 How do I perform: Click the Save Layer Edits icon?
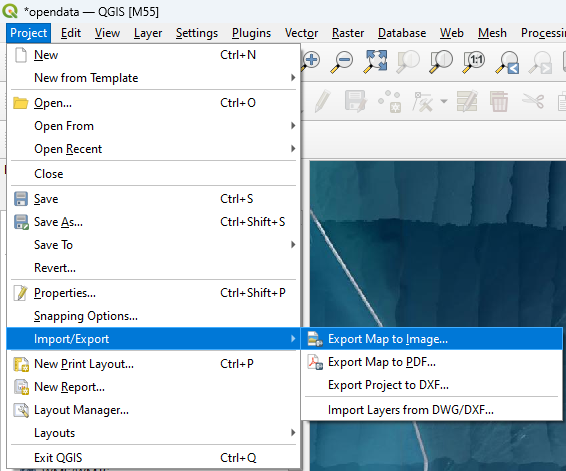pos(356,101)
